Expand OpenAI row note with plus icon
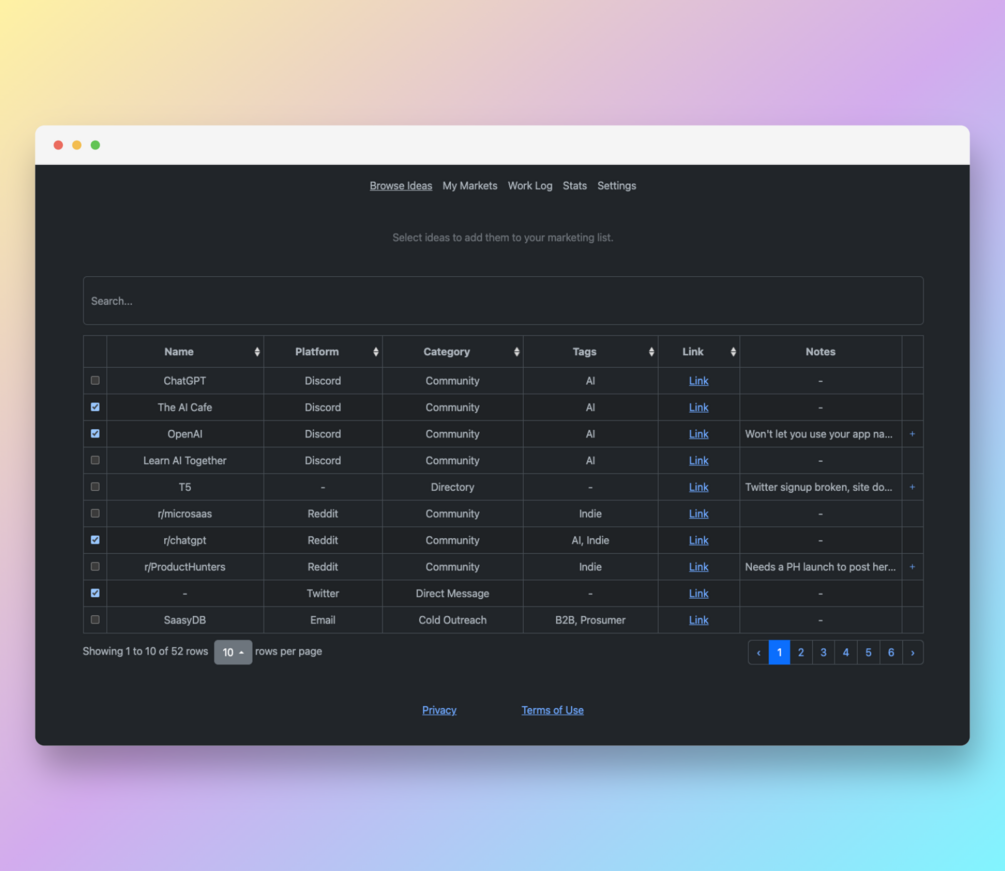The width and height of the screenshot is (1005, 871). click(912, 434)
